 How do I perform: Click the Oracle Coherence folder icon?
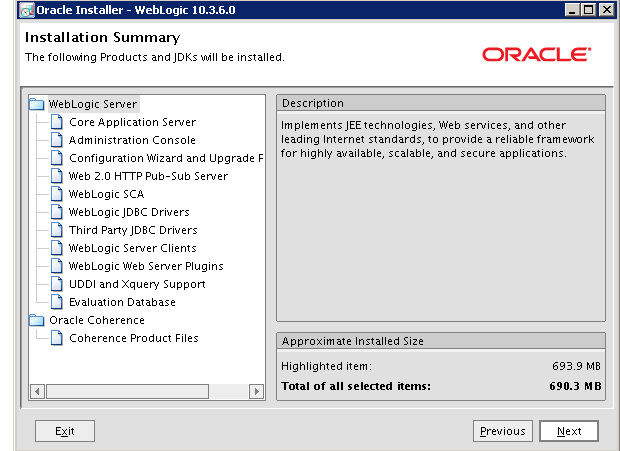pyautogui.click(x=37, y=320)
